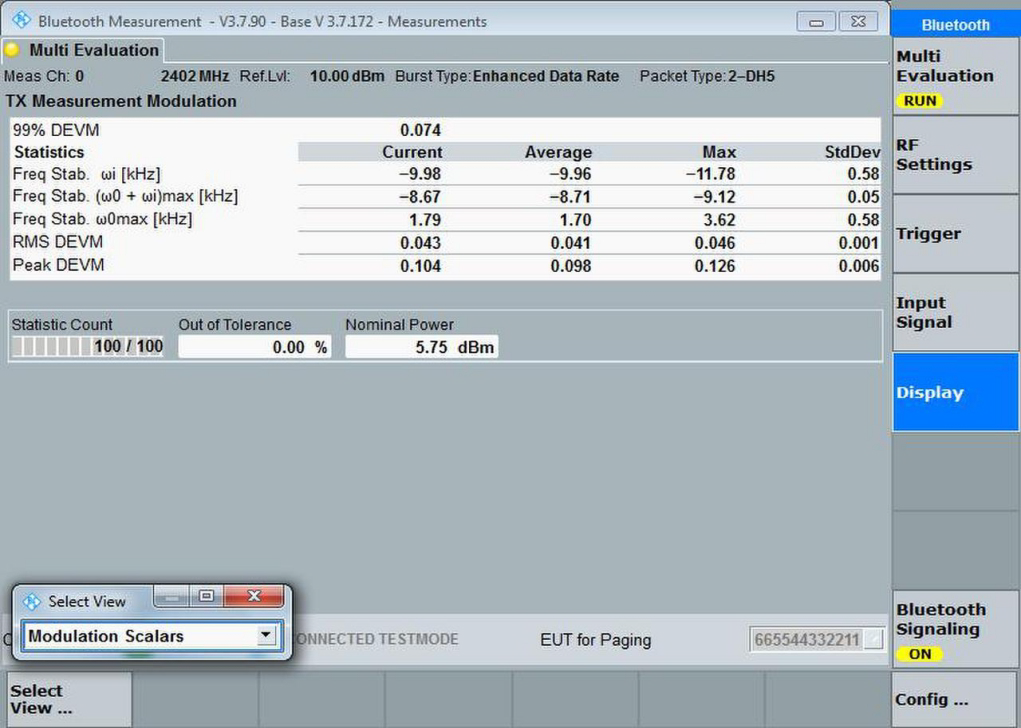Toggle the Bluetooth Signaling ON softkey
Viewport: 1021px width, 728px height.
click(x=955, y=630)
